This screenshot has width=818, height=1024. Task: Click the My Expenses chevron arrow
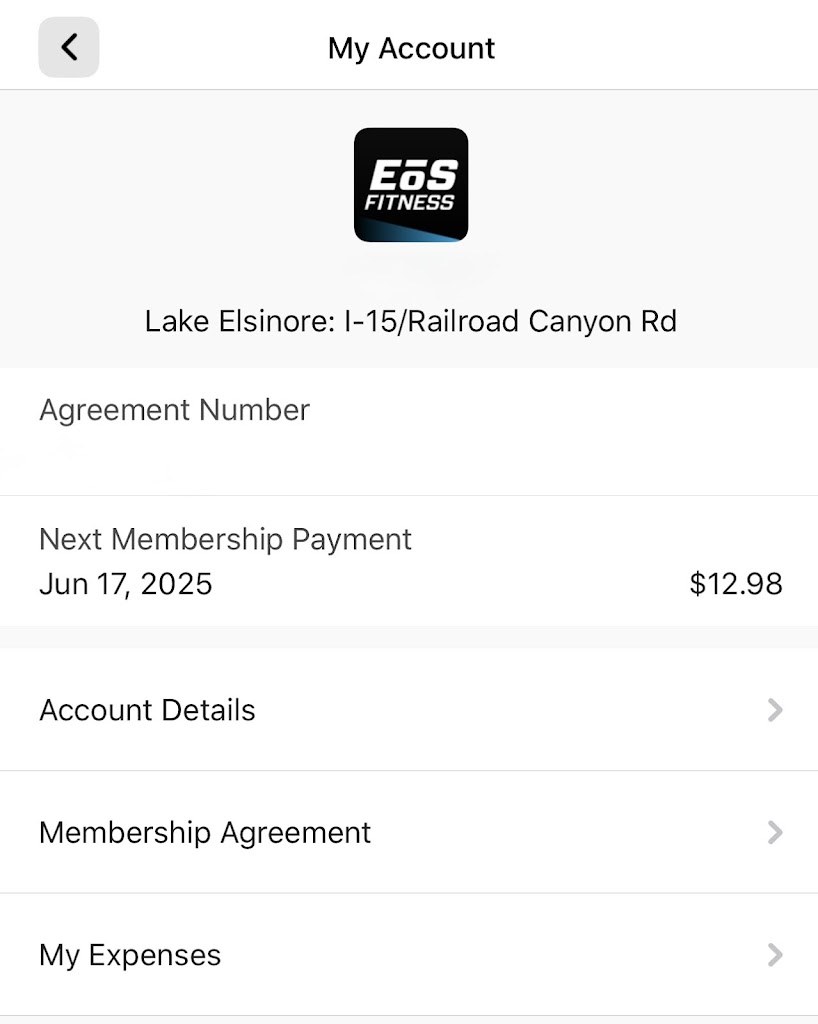click(x=774, y=955)
